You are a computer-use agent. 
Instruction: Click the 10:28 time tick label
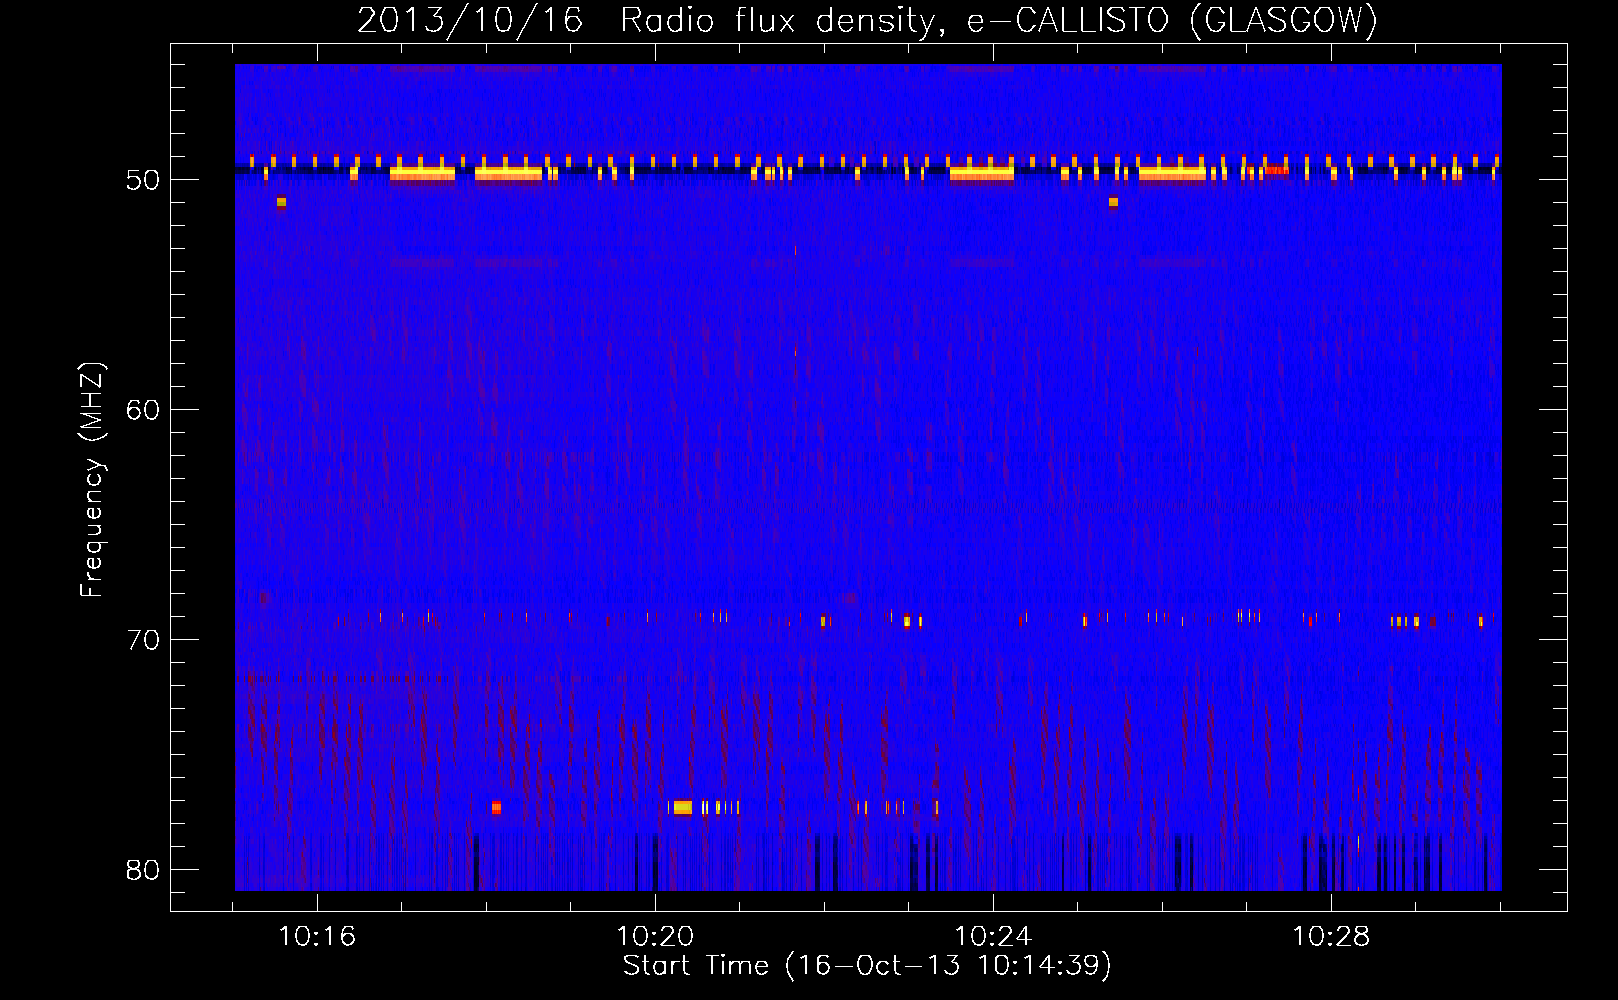pyautogui.click(x=1331, y=937)
